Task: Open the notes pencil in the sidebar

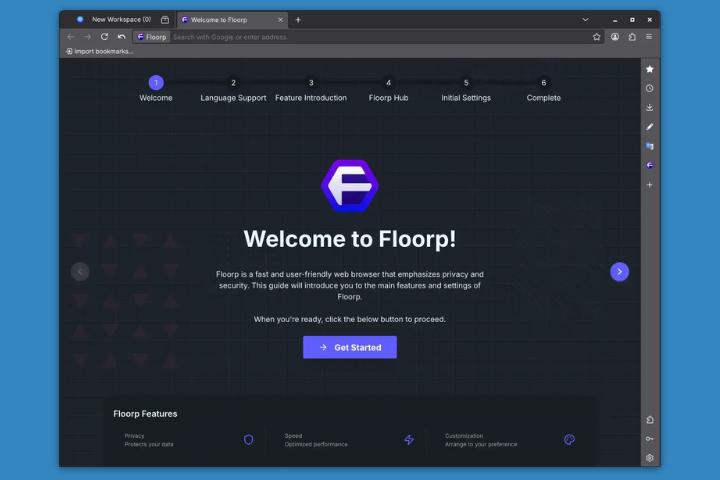Action: (x=649, y=127)
